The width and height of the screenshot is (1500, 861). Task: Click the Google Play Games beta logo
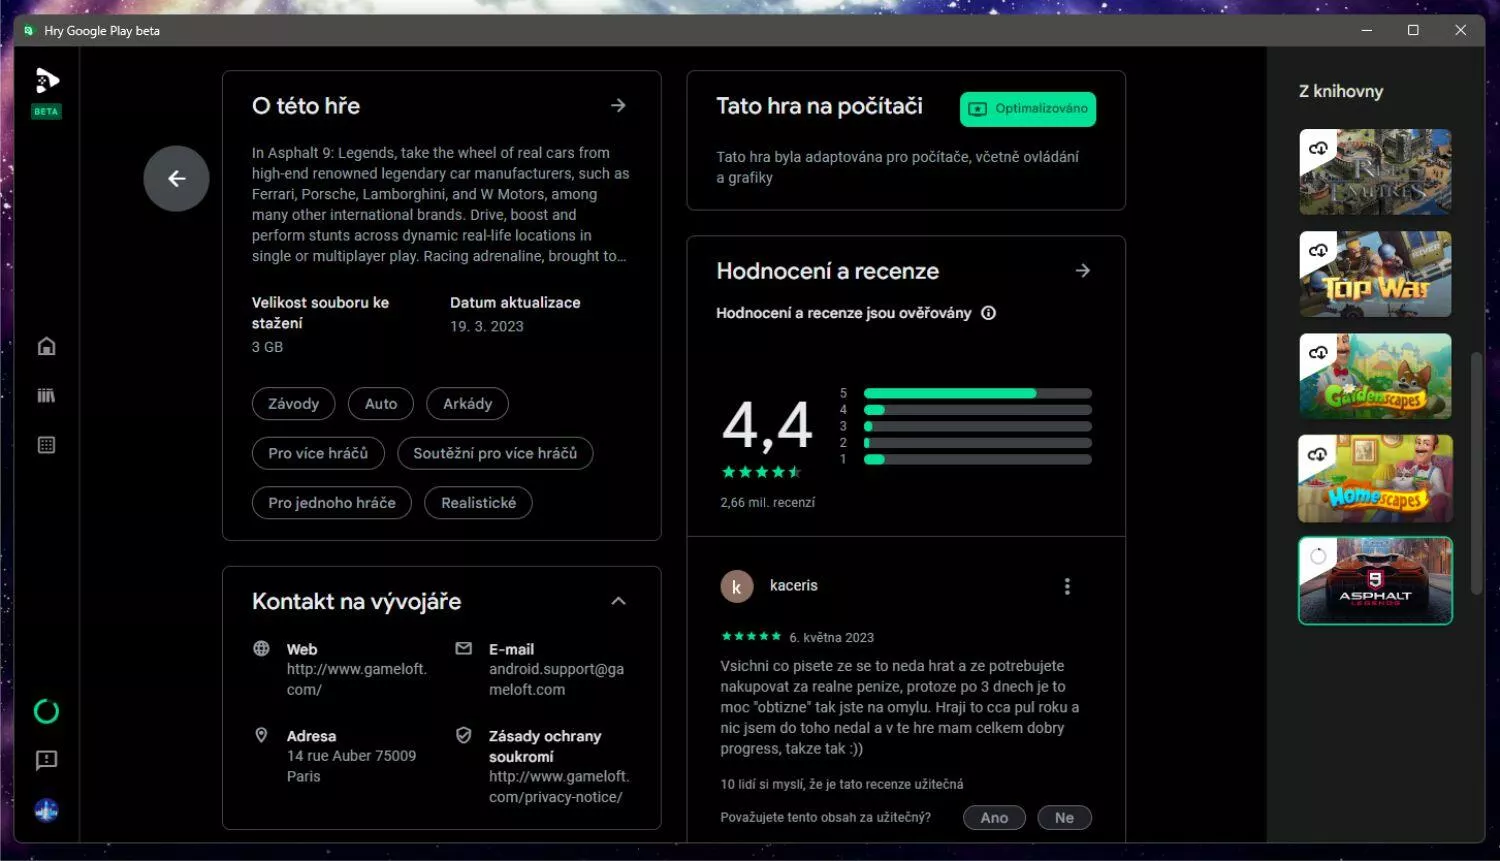click(47, 81)
